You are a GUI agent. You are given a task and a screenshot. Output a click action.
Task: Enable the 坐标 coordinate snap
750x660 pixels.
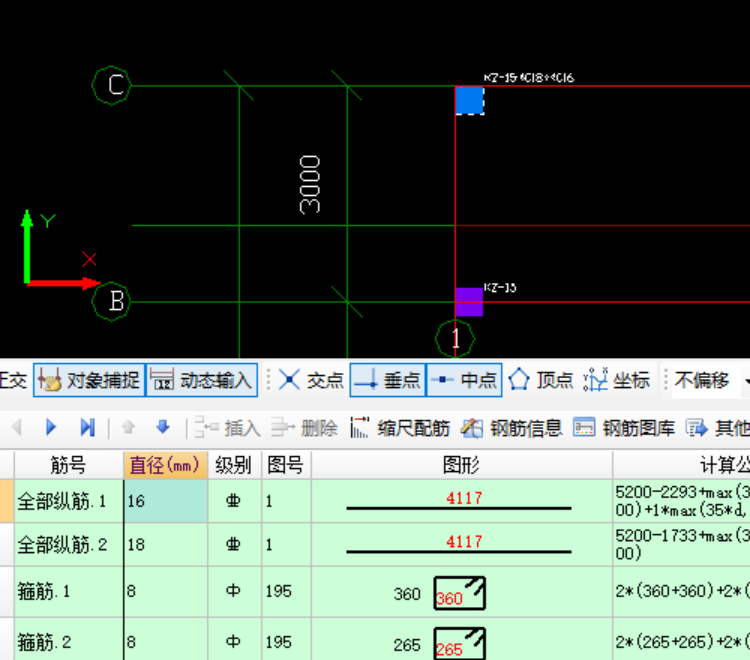click(x=617, y=380)
